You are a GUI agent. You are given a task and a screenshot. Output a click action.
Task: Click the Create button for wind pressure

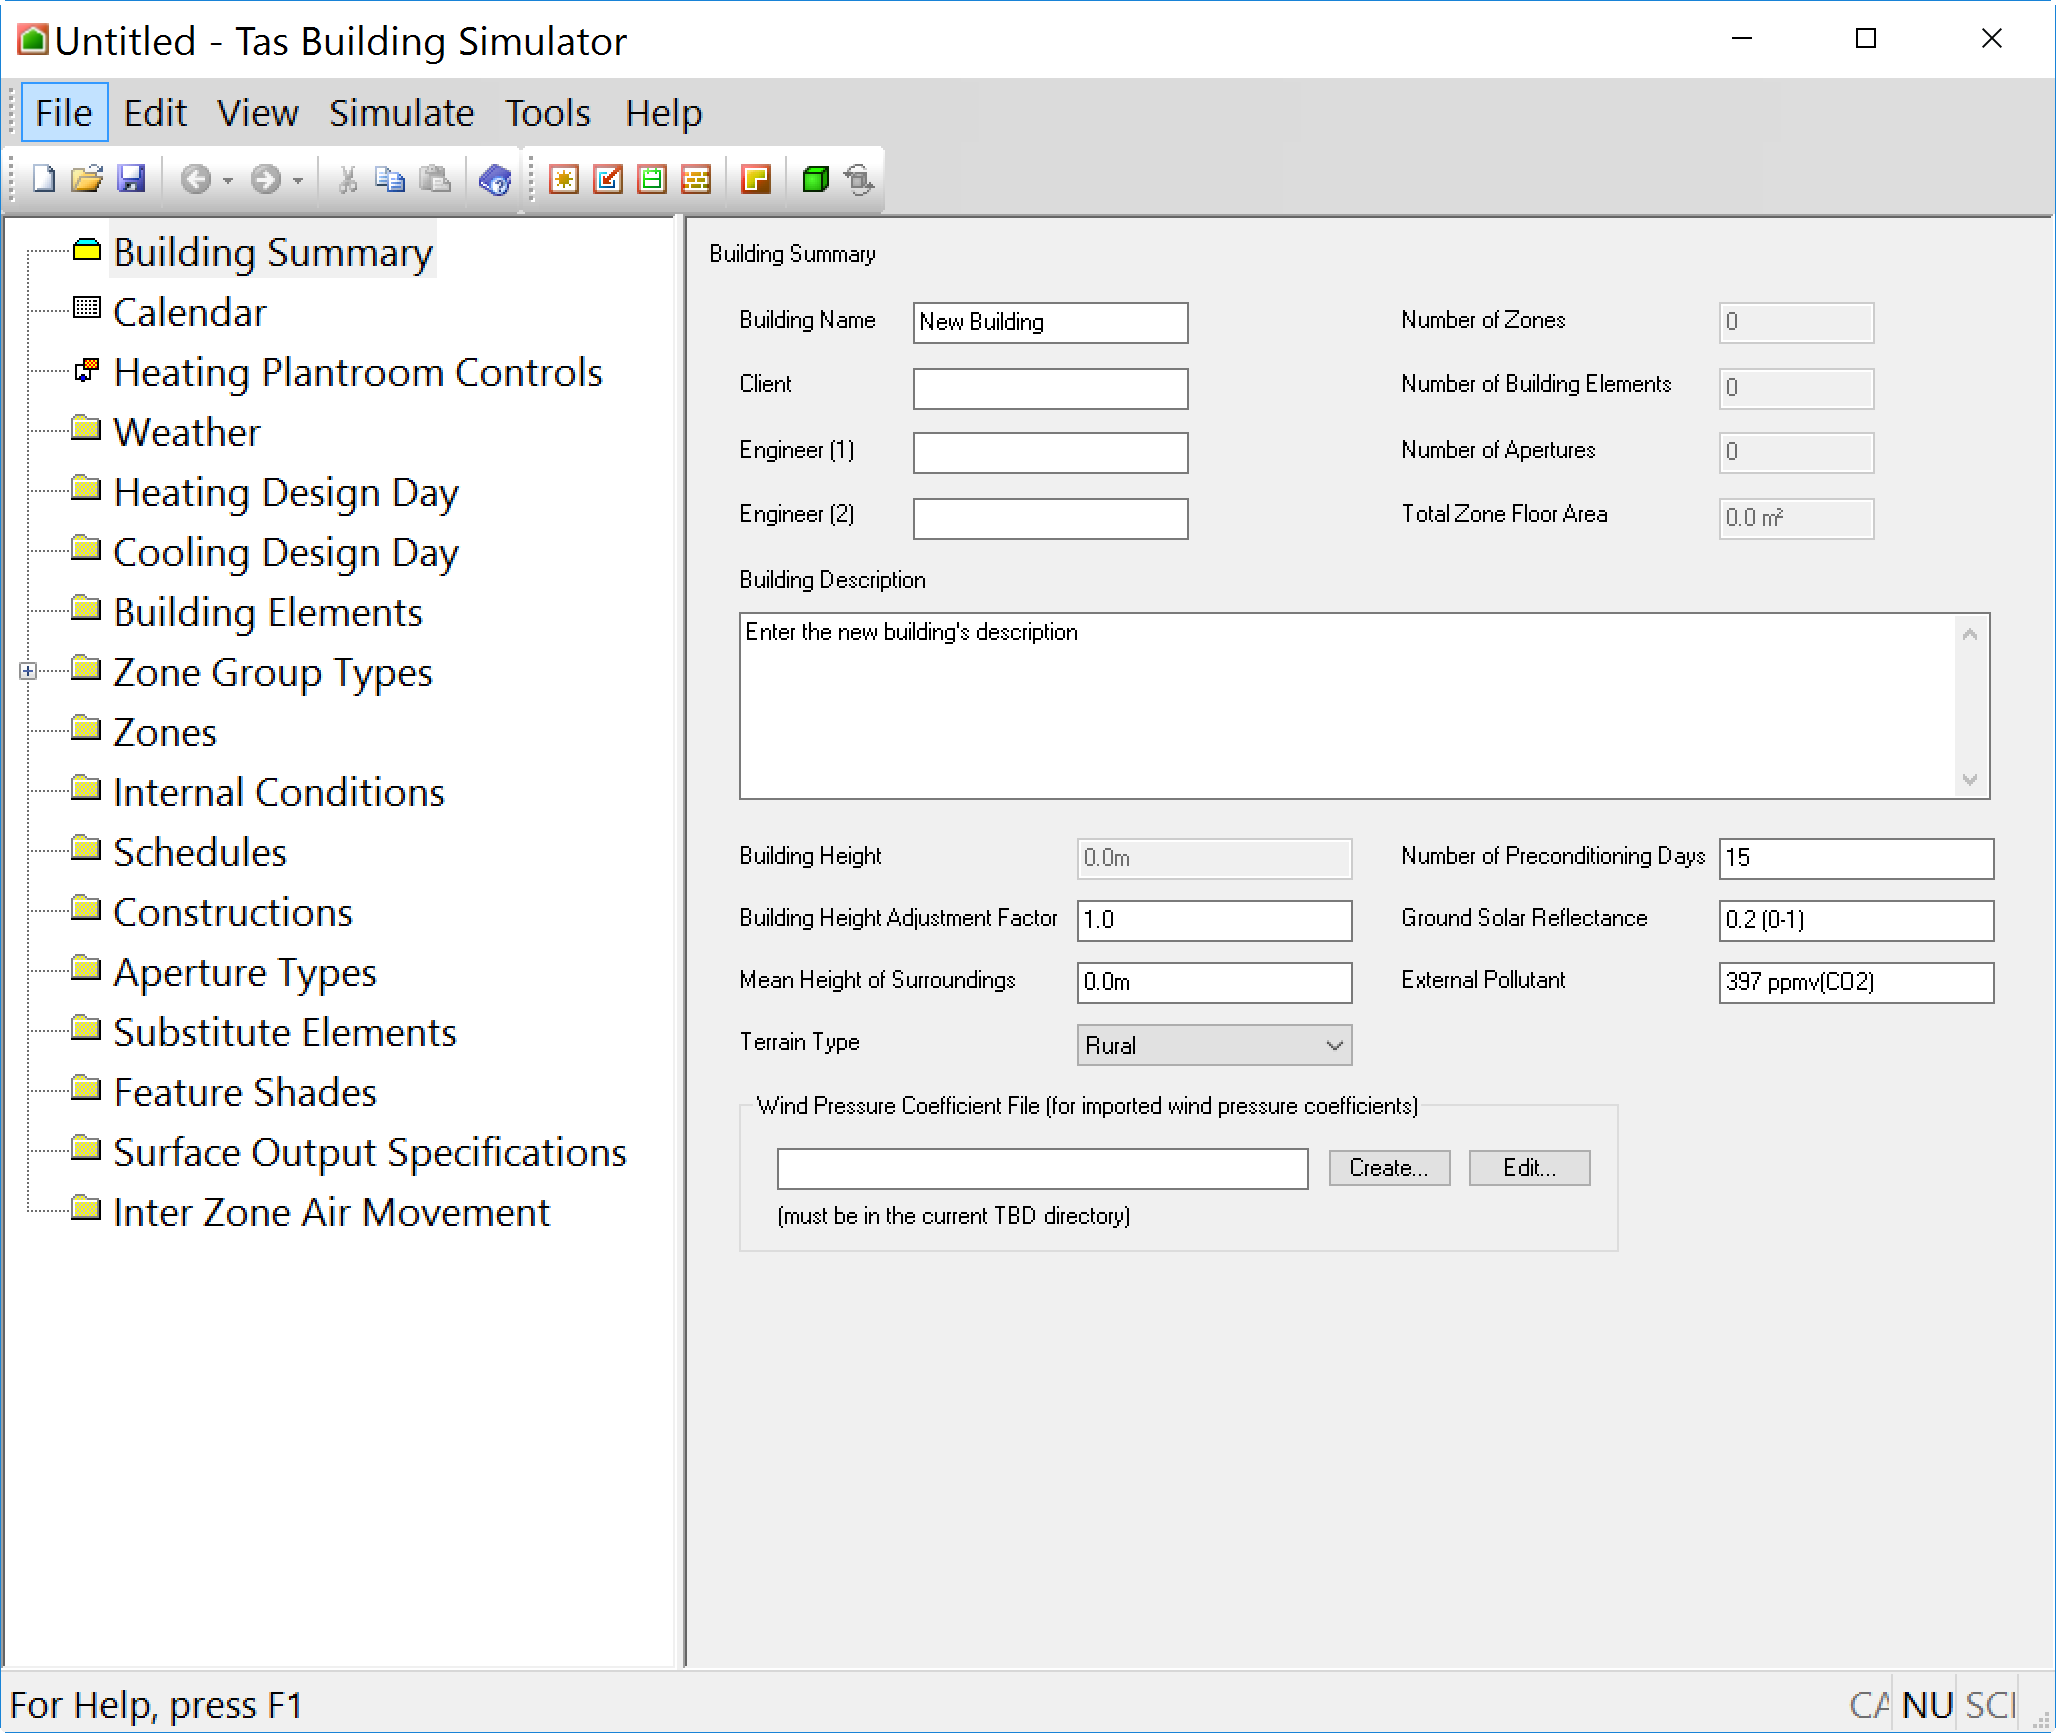click(x=1384, y=1167)
